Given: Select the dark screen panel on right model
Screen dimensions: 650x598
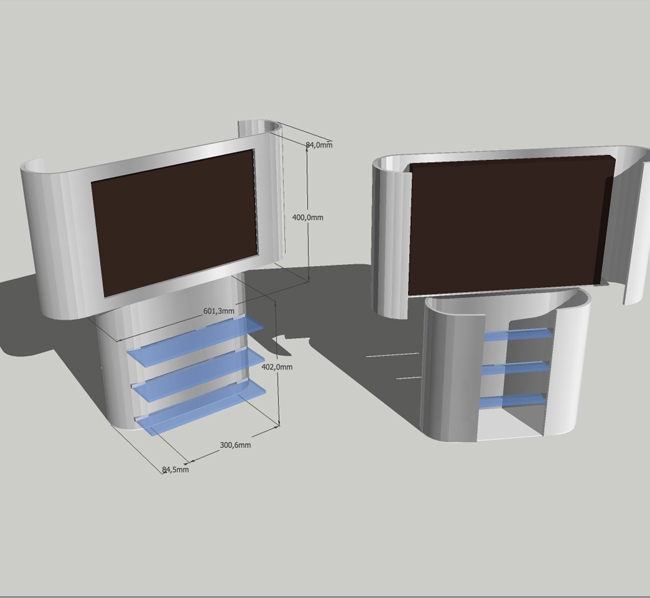Looking at the screenshot, I should pos(510,222).
